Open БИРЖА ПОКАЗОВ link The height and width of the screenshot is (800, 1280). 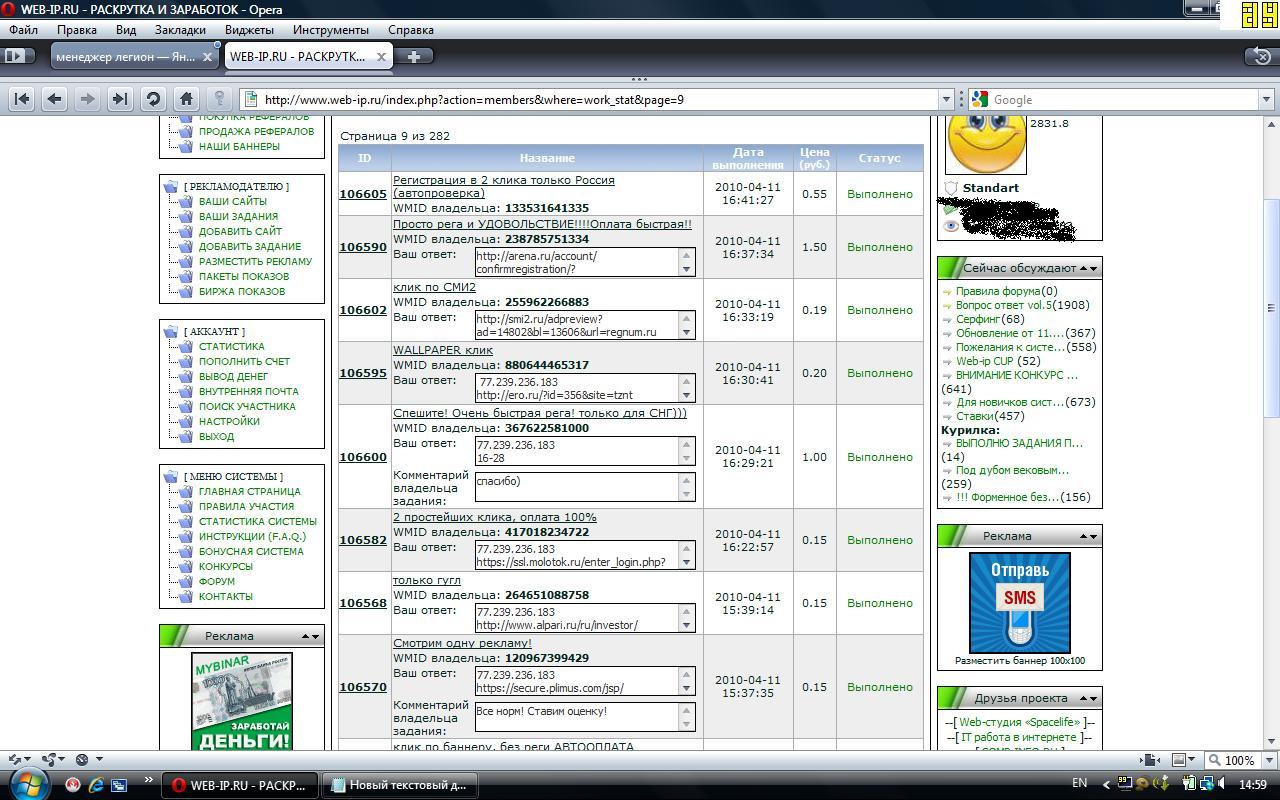pos(242,291)
